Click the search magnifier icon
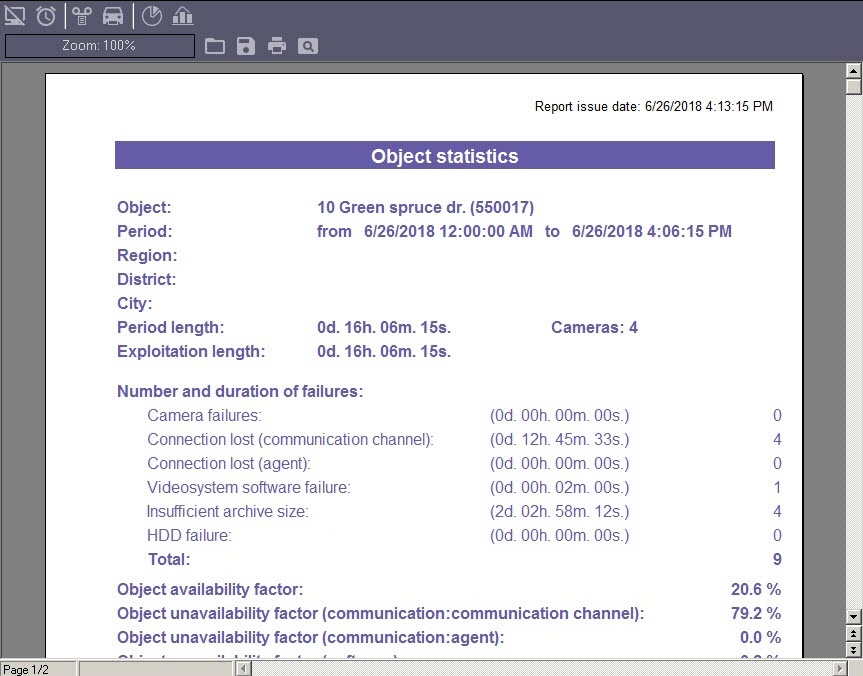Image resolution: width=863 pixels, height=676 pixels. [307, 46]
